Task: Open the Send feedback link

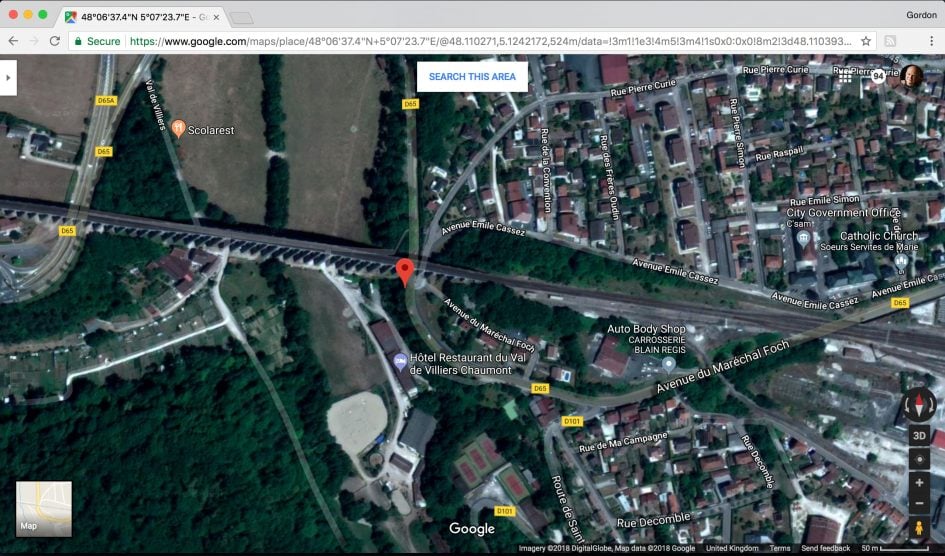Action: (x=825, y=548)
